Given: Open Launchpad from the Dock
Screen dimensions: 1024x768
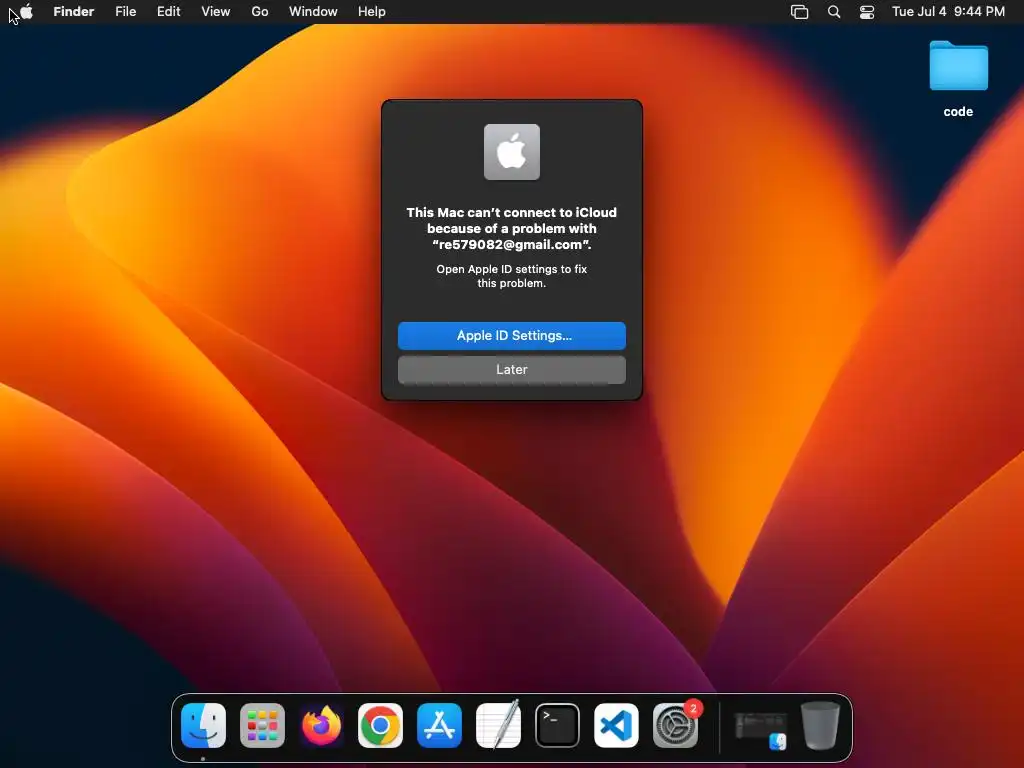Looking at the screenshot, I should (x=263, y=726).
